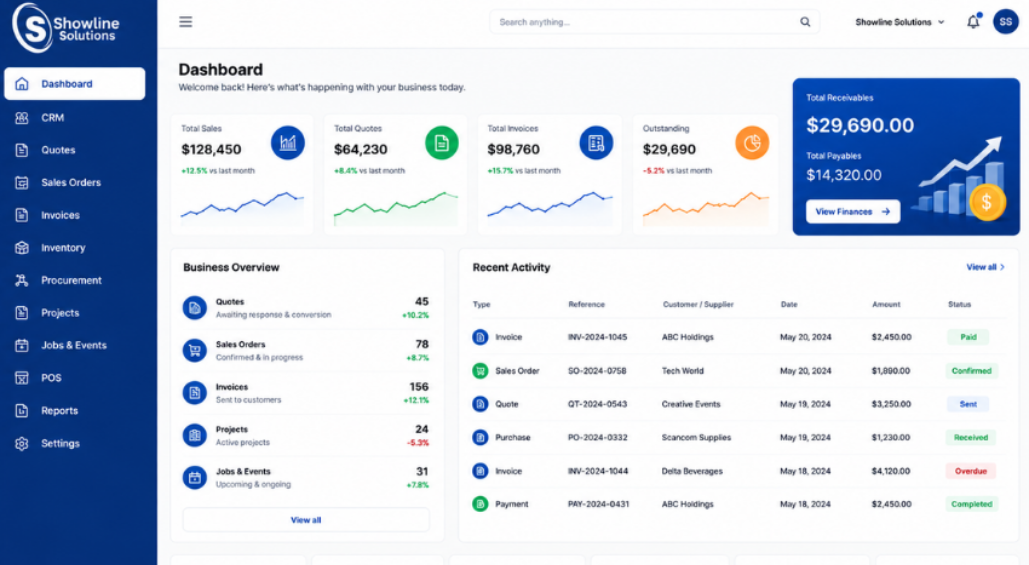Click supplier Scancom Supplies
Image resolution: width=1029 pixels, height=565 pixels.
coord(696,438)
